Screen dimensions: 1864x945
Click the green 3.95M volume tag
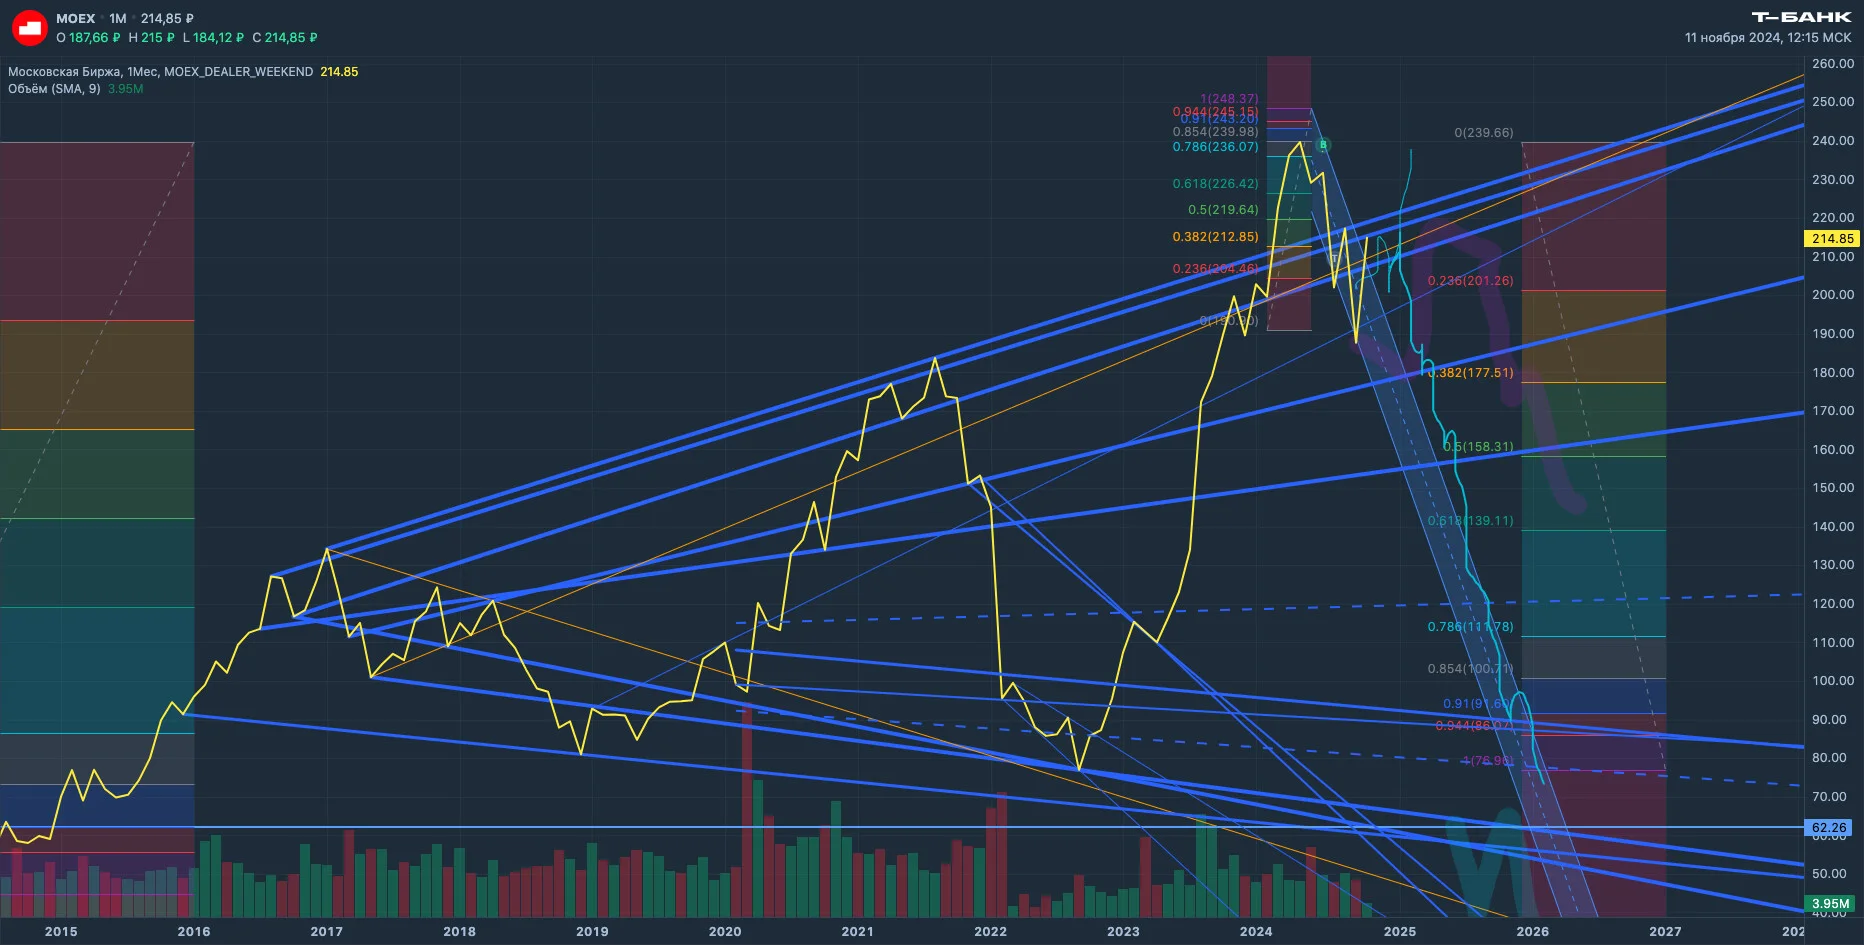tap(1830, 903)
